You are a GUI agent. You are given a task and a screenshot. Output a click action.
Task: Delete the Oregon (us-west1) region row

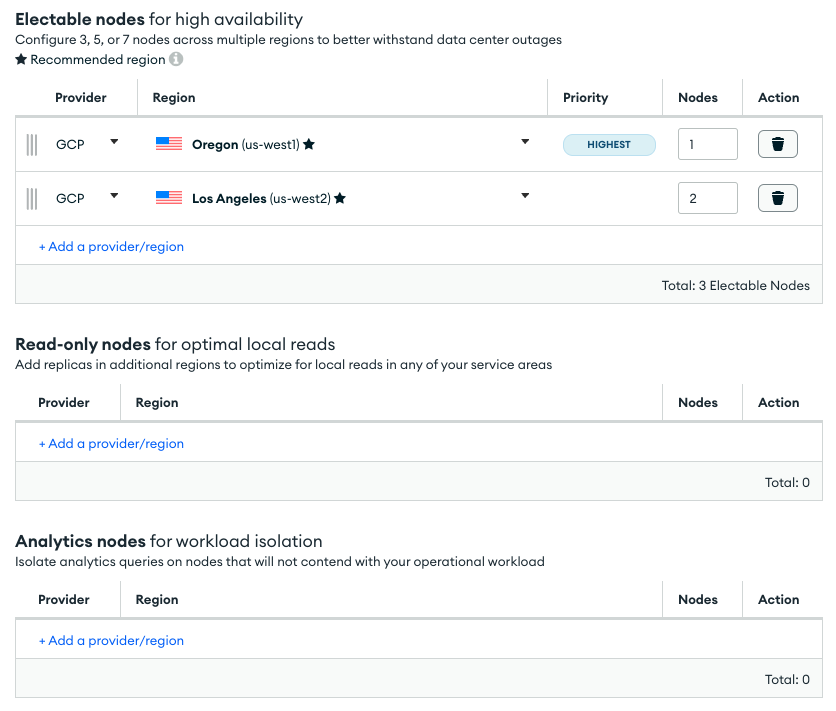coord(777,143)
